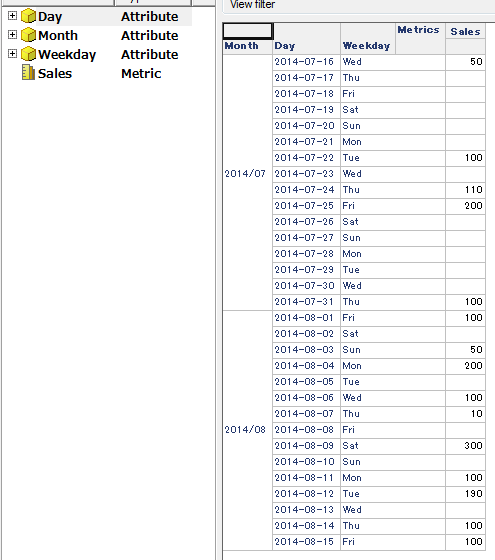
Task: Select the Day object in the list
Action: coord(50,17)
